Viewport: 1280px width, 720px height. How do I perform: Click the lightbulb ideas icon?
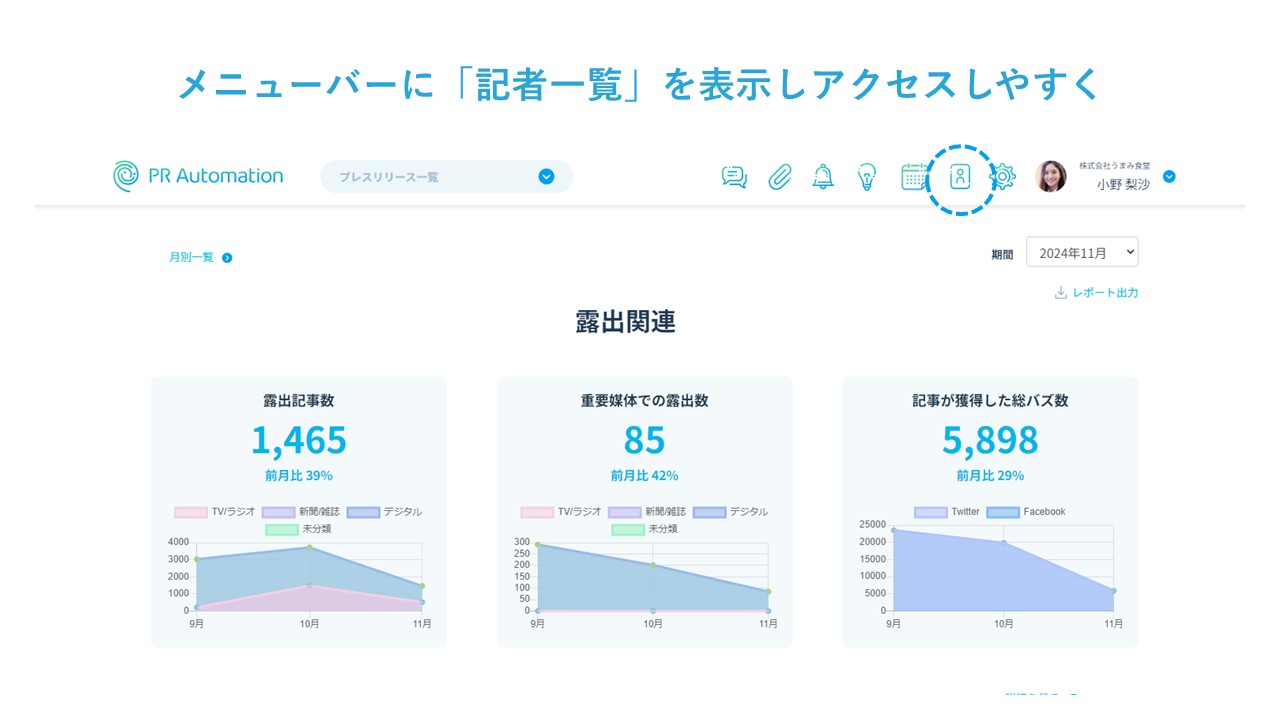pos(867,177)
